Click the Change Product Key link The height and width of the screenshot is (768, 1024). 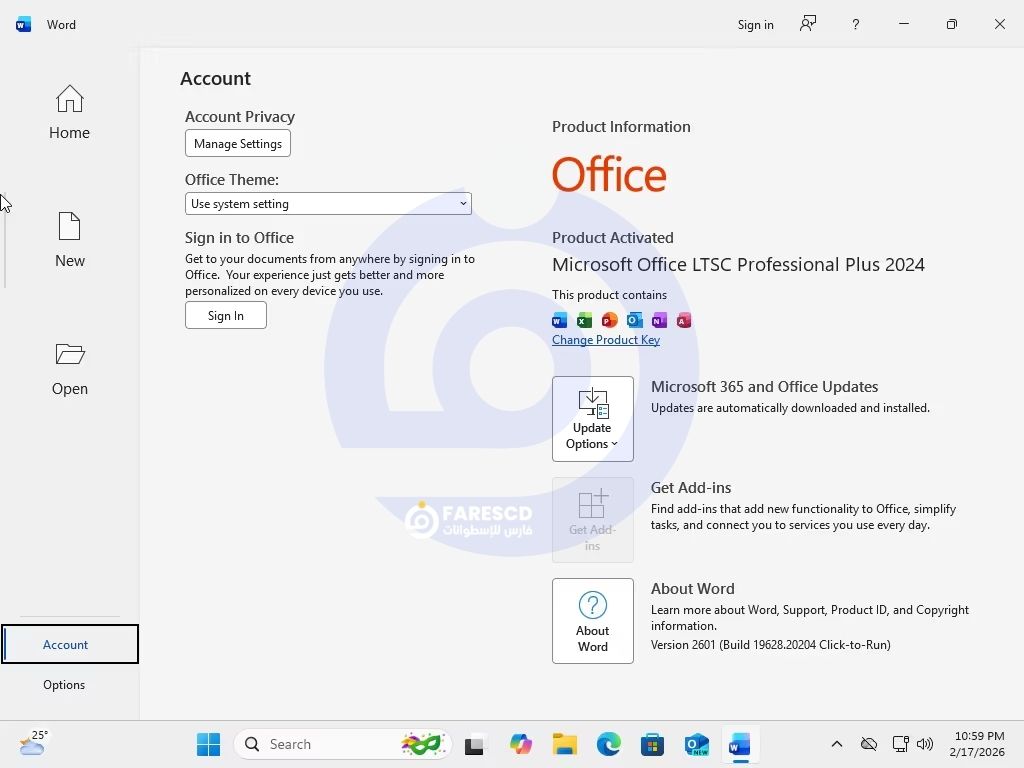(x=605, y=340)
